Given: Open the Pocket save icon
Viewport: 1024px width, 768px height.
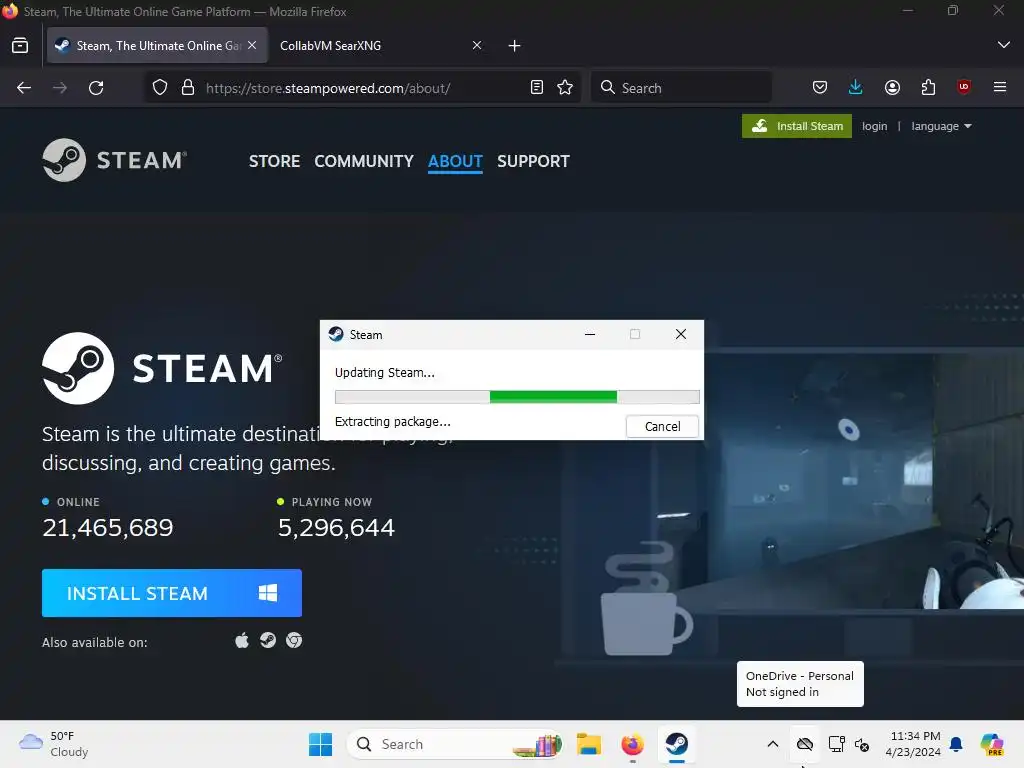Looking at the screenshot, I should pyautogui.click(x=820, y=88).
